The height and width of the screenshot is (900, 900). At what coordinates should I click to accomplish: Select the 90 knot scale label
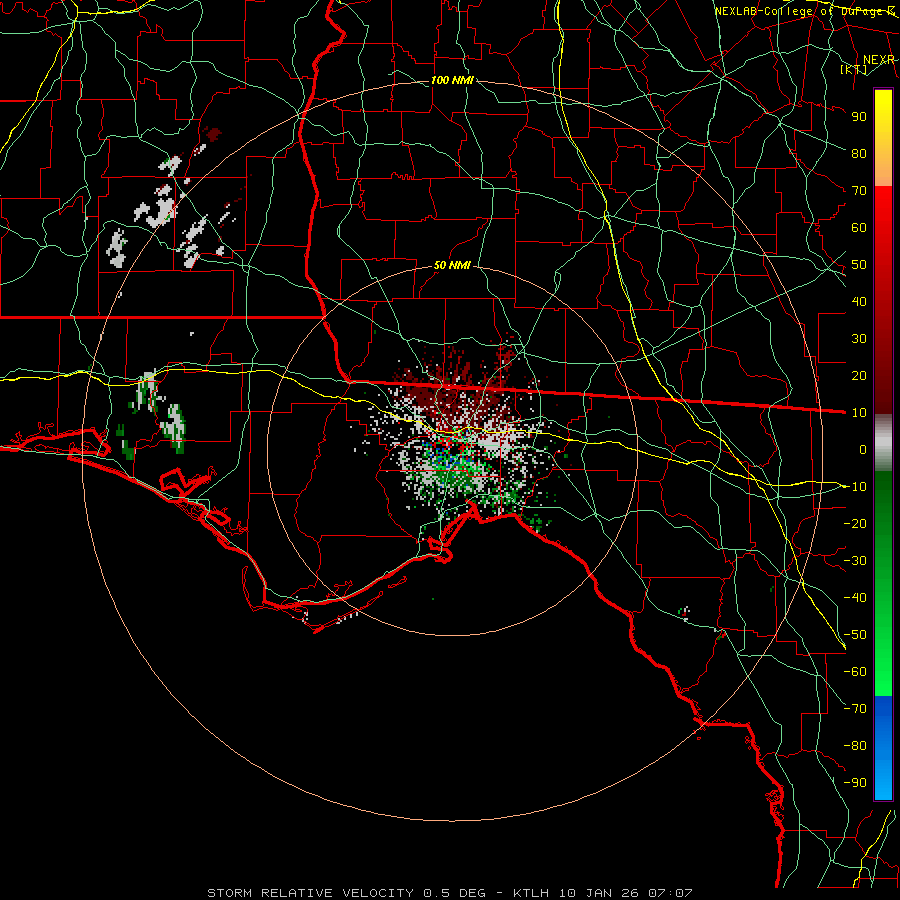(859, 117)
